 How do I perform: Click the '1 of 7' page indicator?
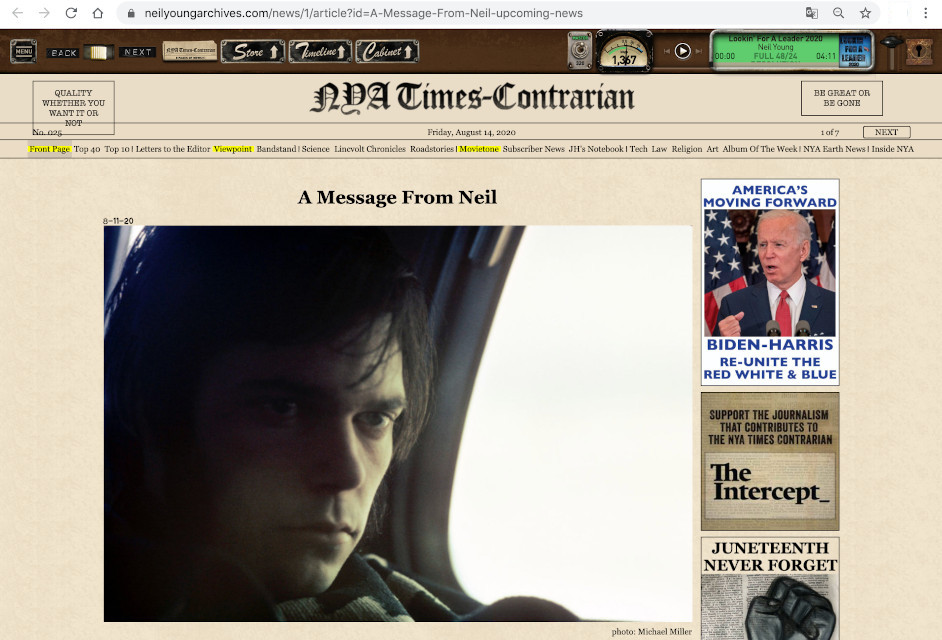pos(830,132)
